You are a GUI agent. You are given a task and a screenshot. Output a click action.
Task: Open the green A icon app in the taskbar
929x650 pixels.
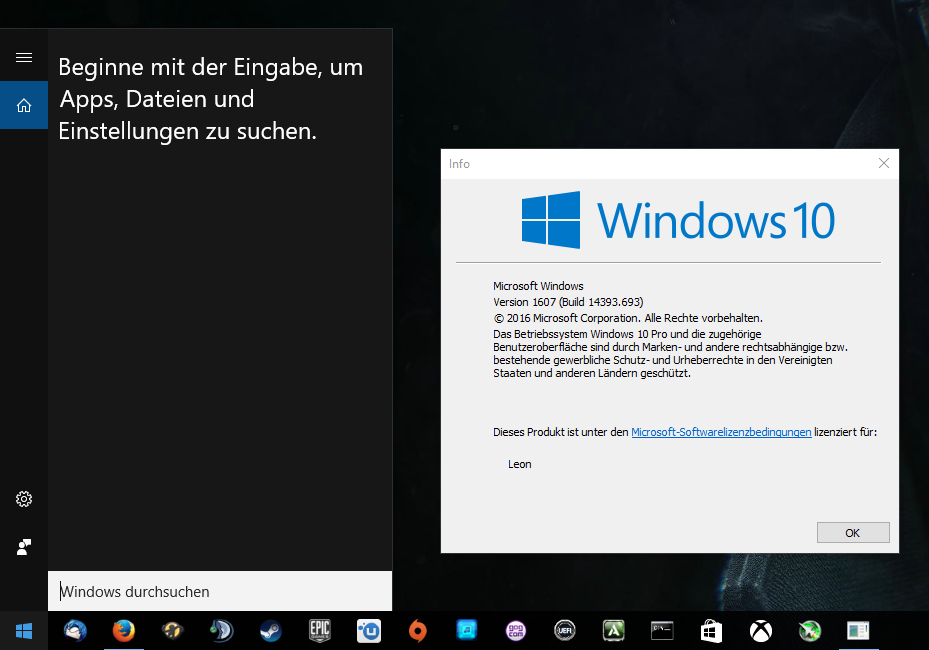pos(614,631)
